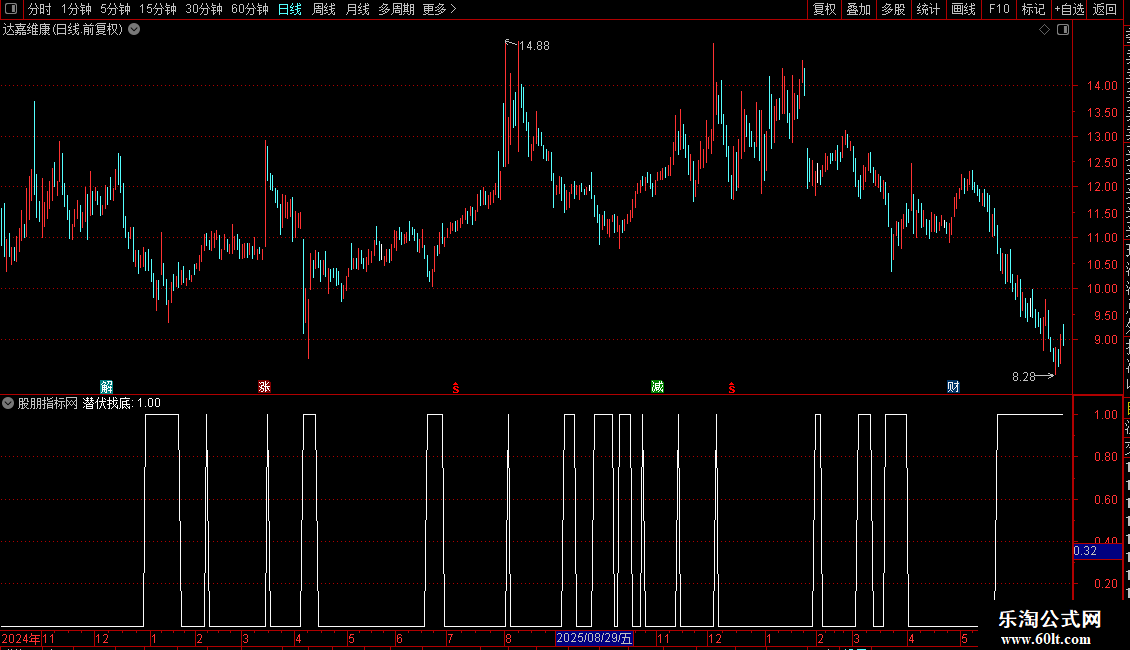Open the 画线 drawing tools
The width and height of the screenshot is (1130, 650).
click(963, 9)
